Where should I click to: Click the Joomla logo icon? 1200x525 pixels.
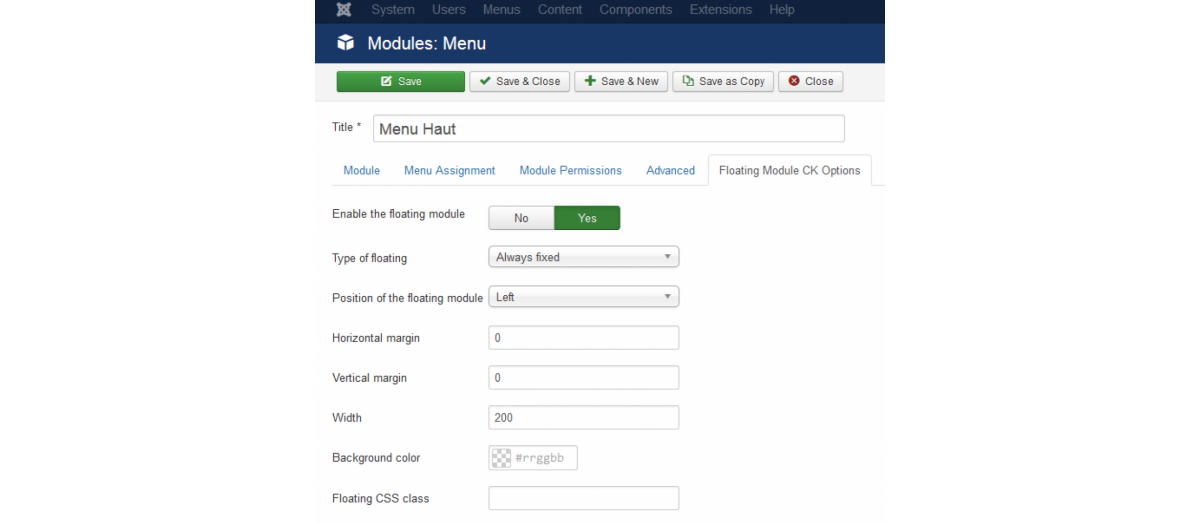345,10
